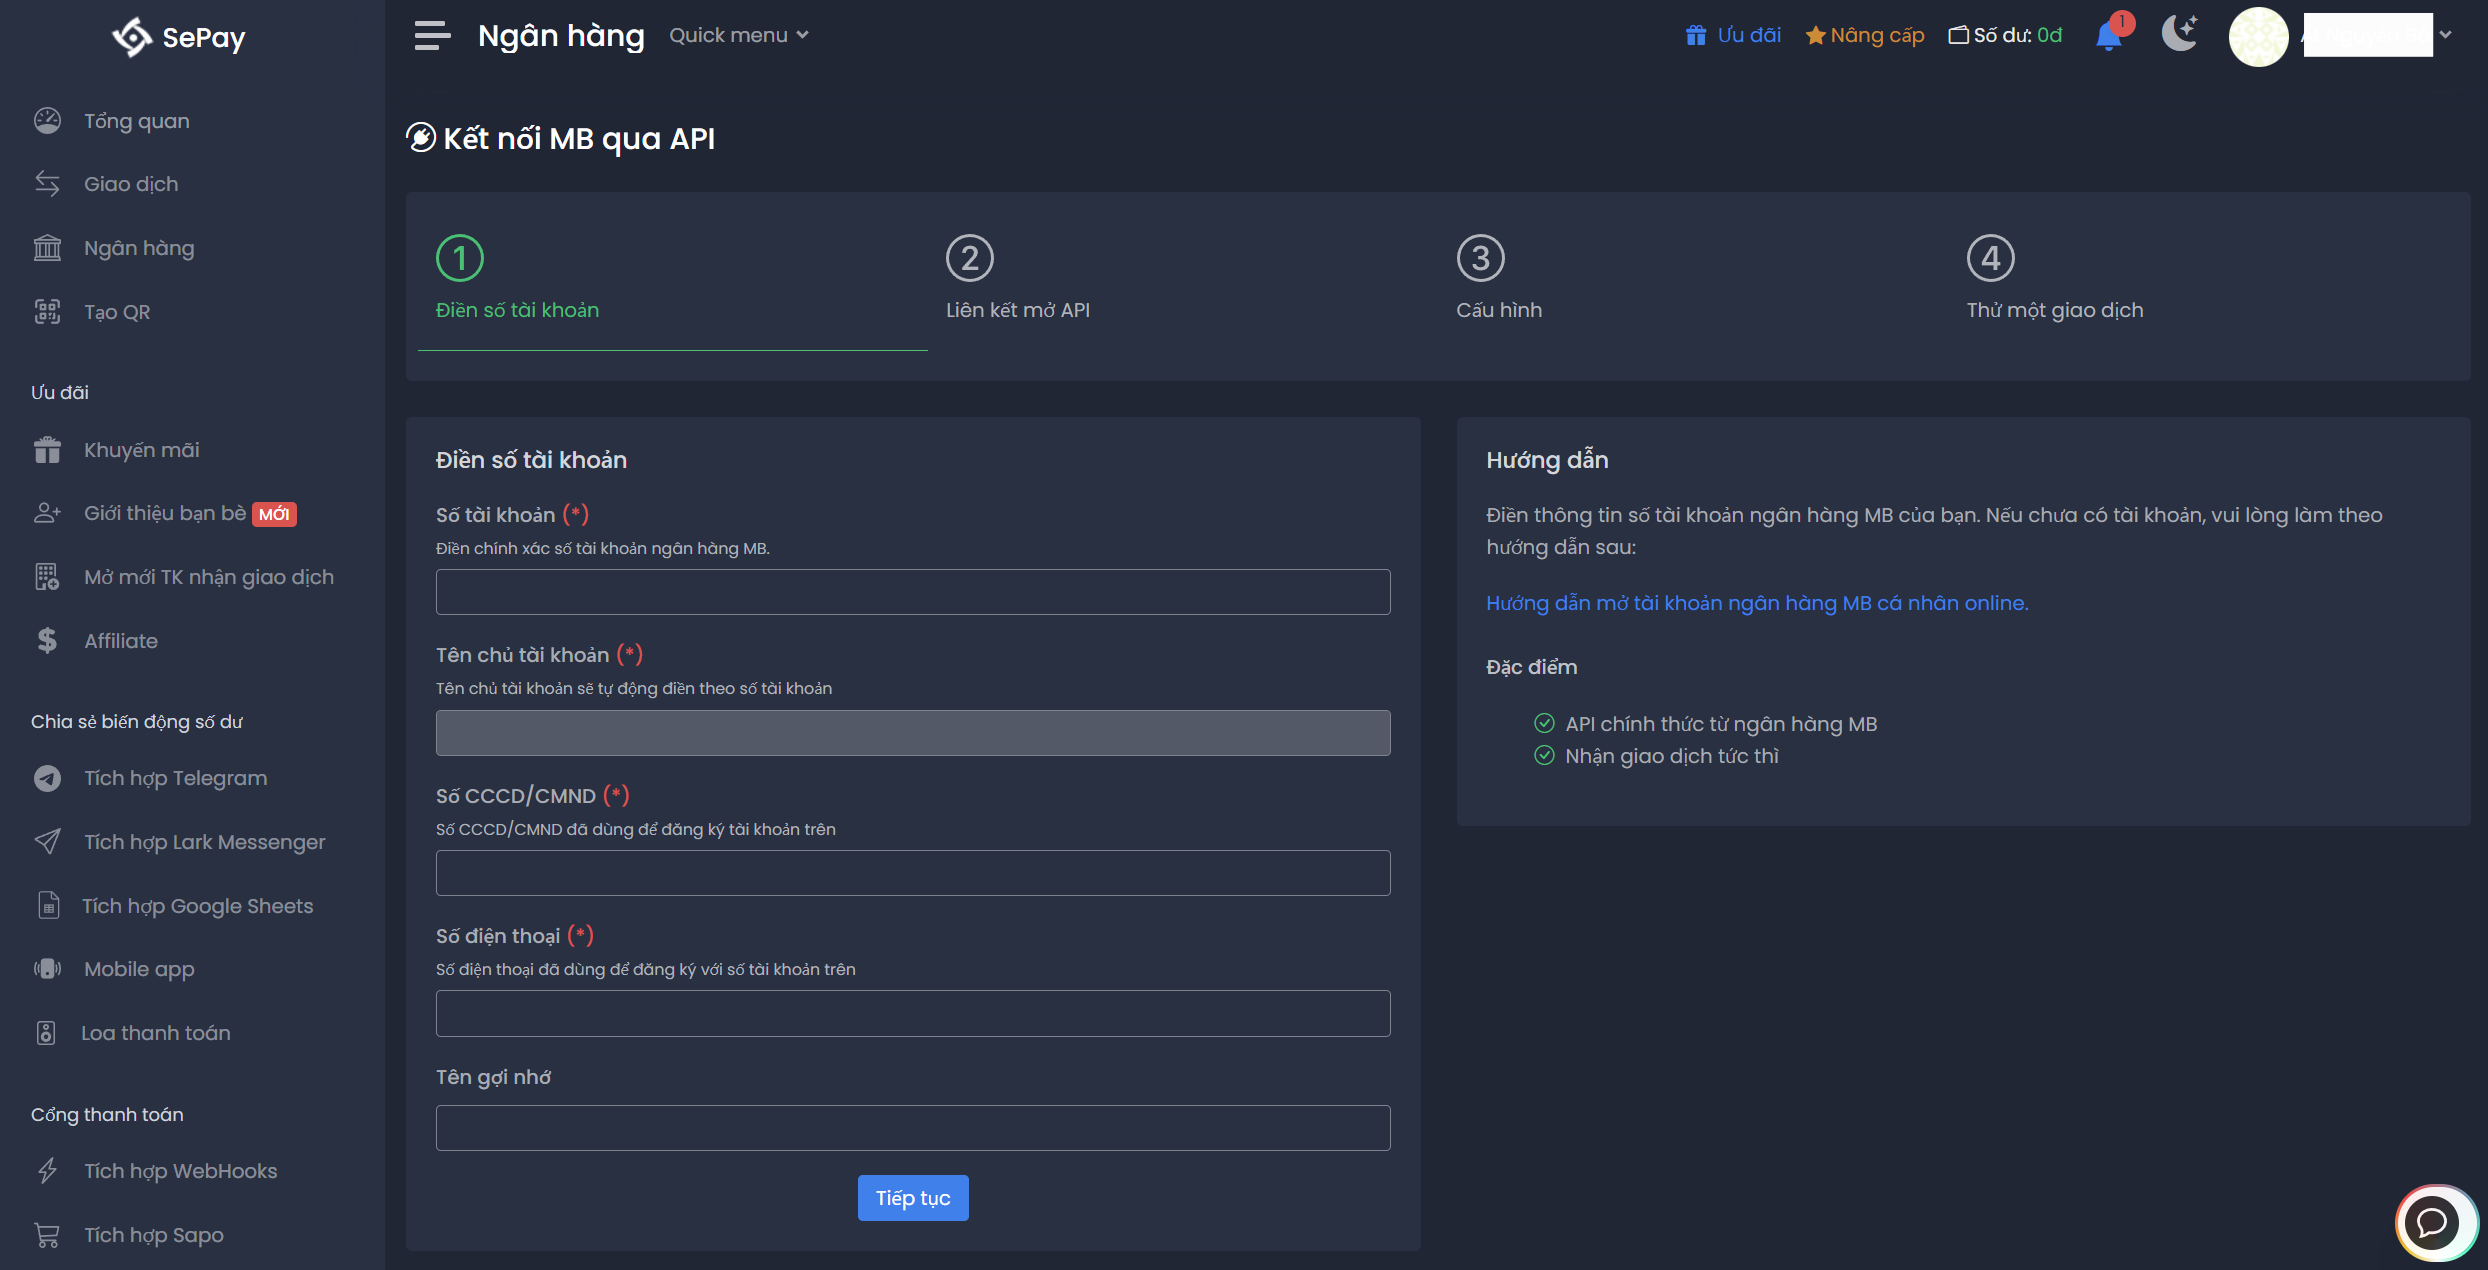Expand the user account dropdown arrow
Screen dimensions: 2488x1270
[x=2445, y=35]
